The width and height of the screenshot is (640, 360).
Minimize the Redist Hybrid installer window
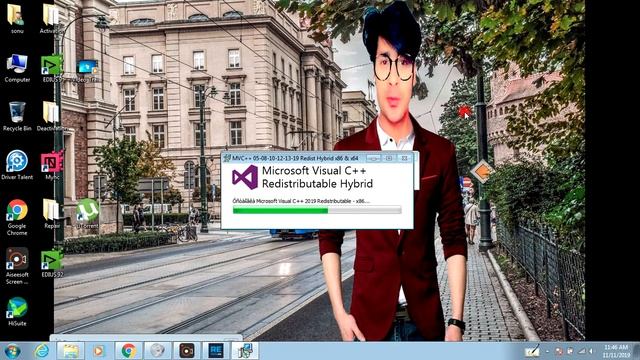point(373,158)
